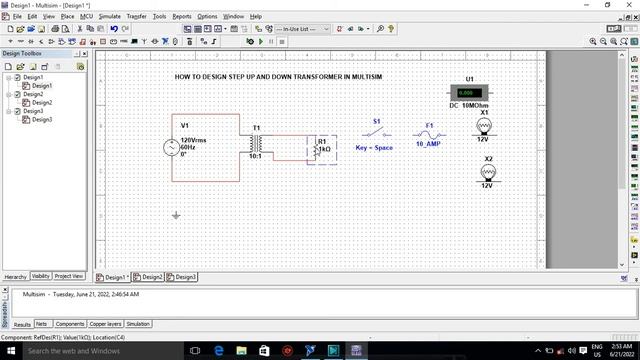This screenshot has width=640, height=360.
Task: Open the Transfer menu
Action: [x=136, y=16]
